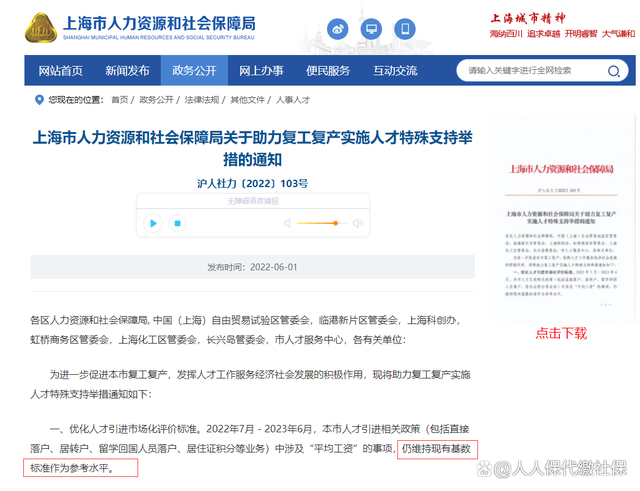The height and width of the screenshot is (491, 640).
Task: Click the bureau golden emblem logo
Action: 41,28
